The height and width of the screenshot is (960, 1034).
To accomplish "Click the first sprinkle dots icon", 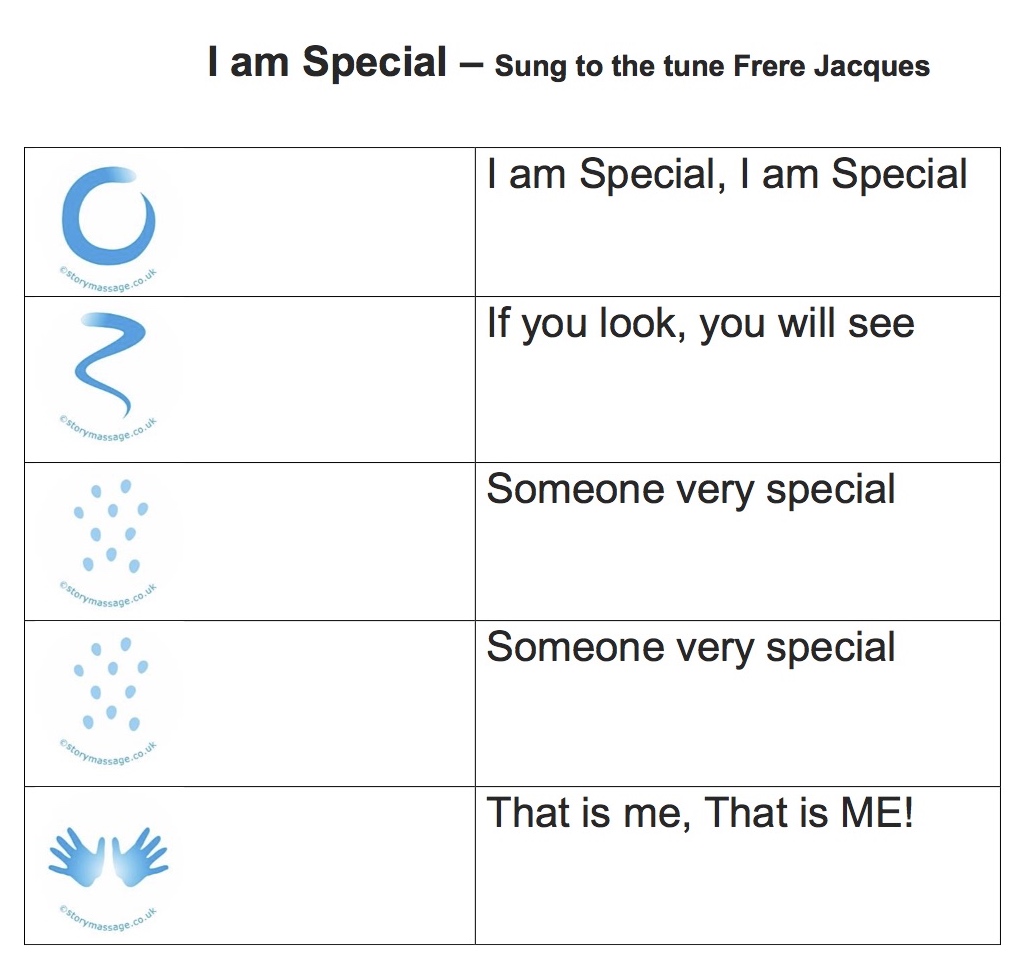I will (x=111, y=526).
